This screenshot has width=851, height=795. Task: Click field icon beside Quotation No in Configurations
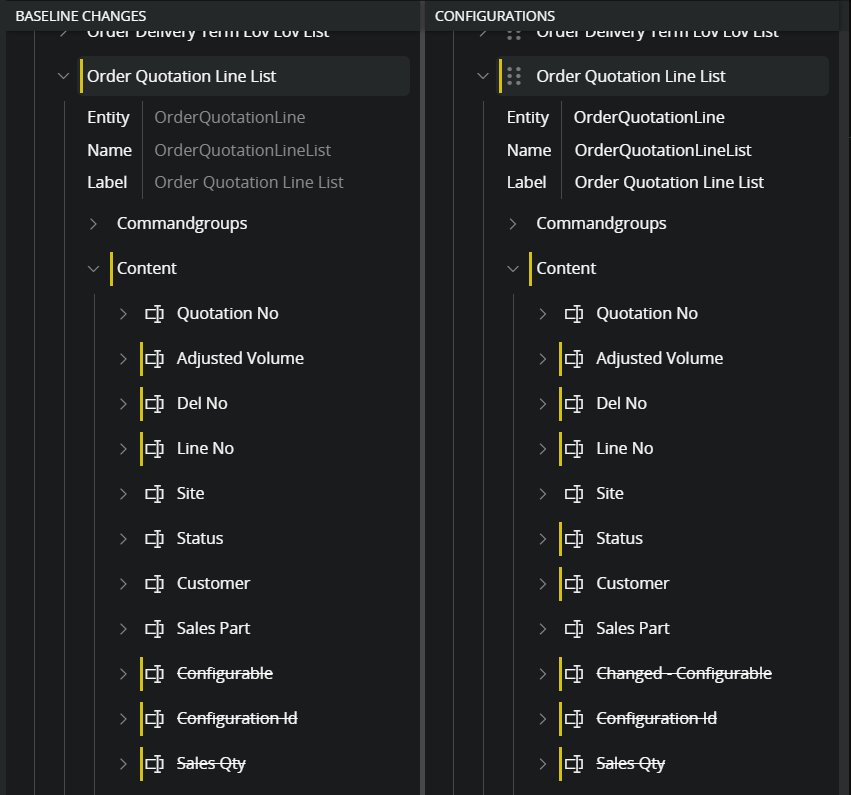tap(574, 314)
